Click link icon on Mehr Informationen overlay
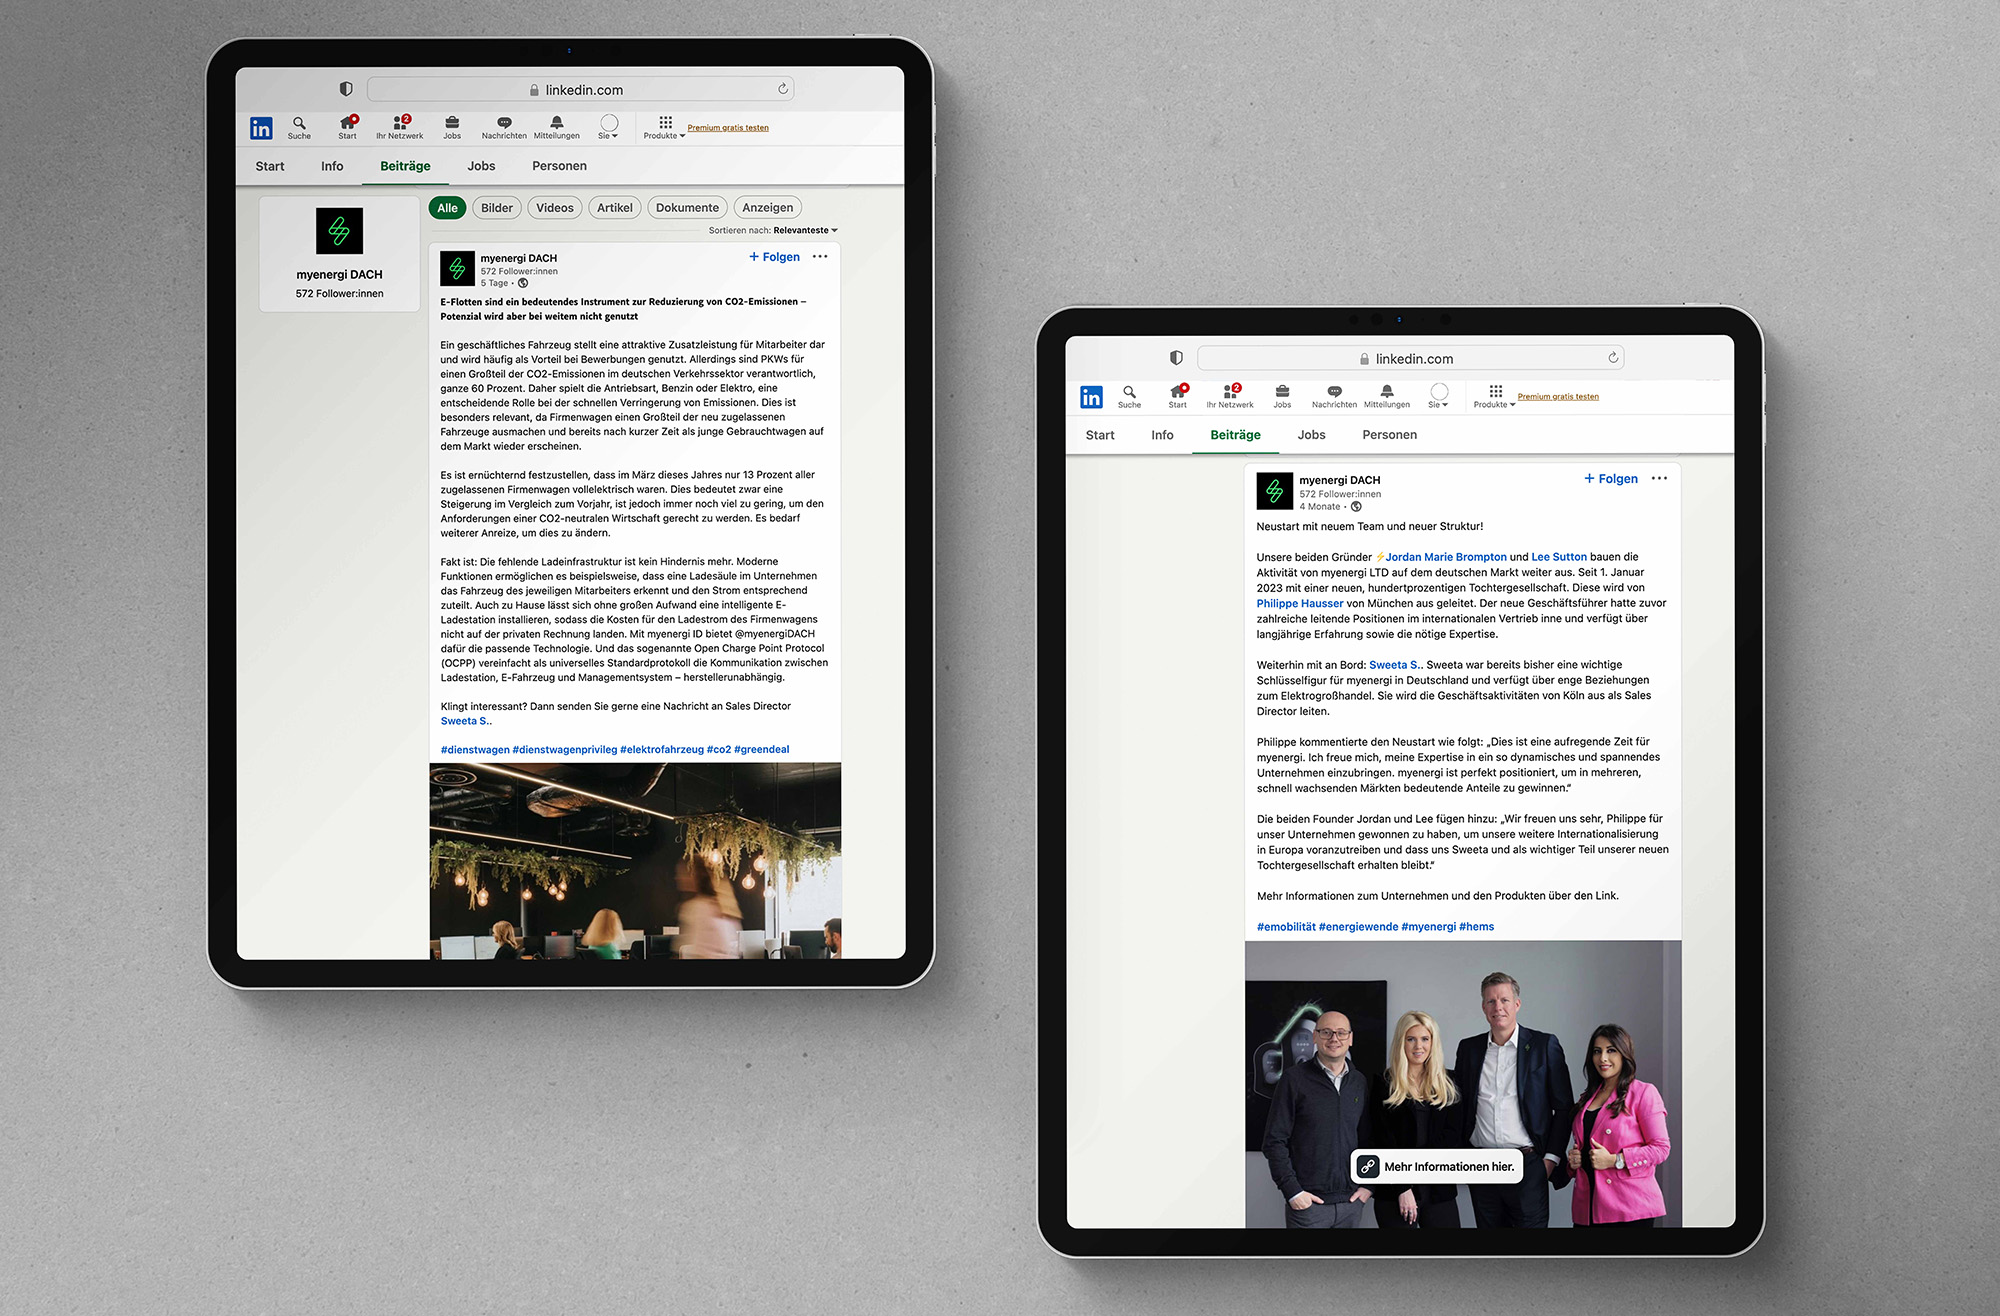Image resolution: width=2000 pixels, height=1316 pixels. (1368, 1166)
